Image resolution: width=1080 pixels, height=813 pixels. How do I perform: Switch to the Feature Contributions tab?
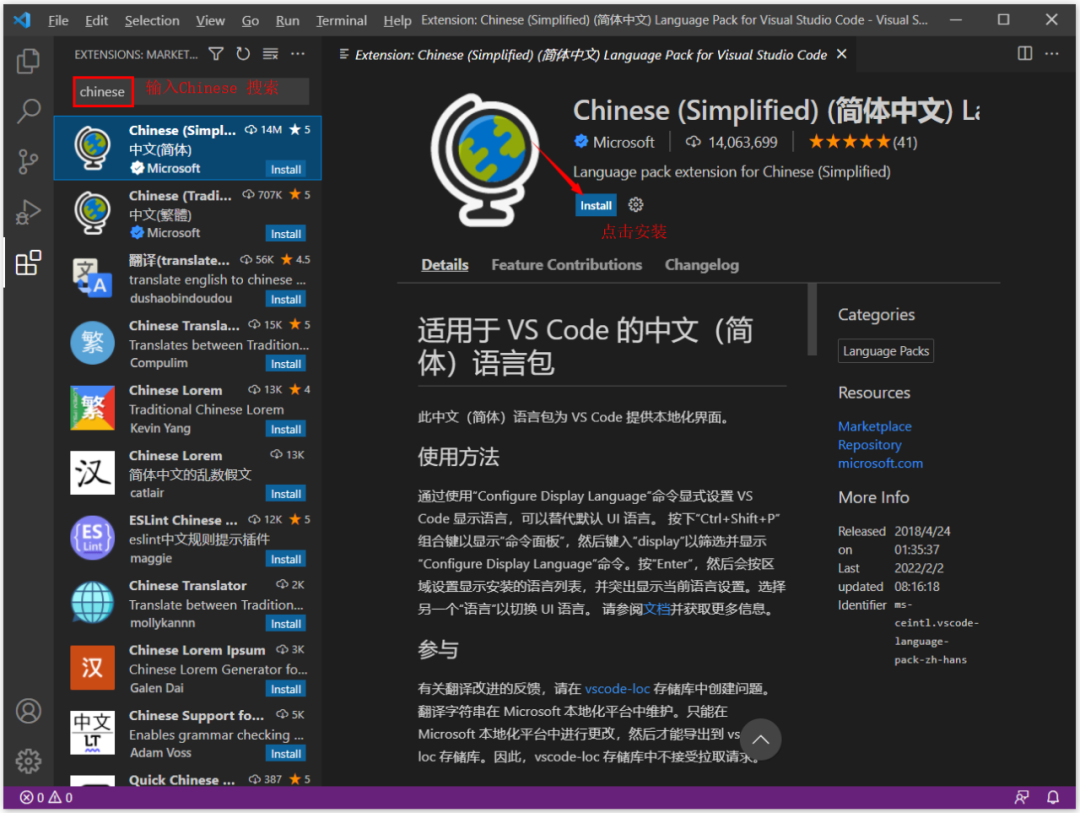tap(567, 264)
